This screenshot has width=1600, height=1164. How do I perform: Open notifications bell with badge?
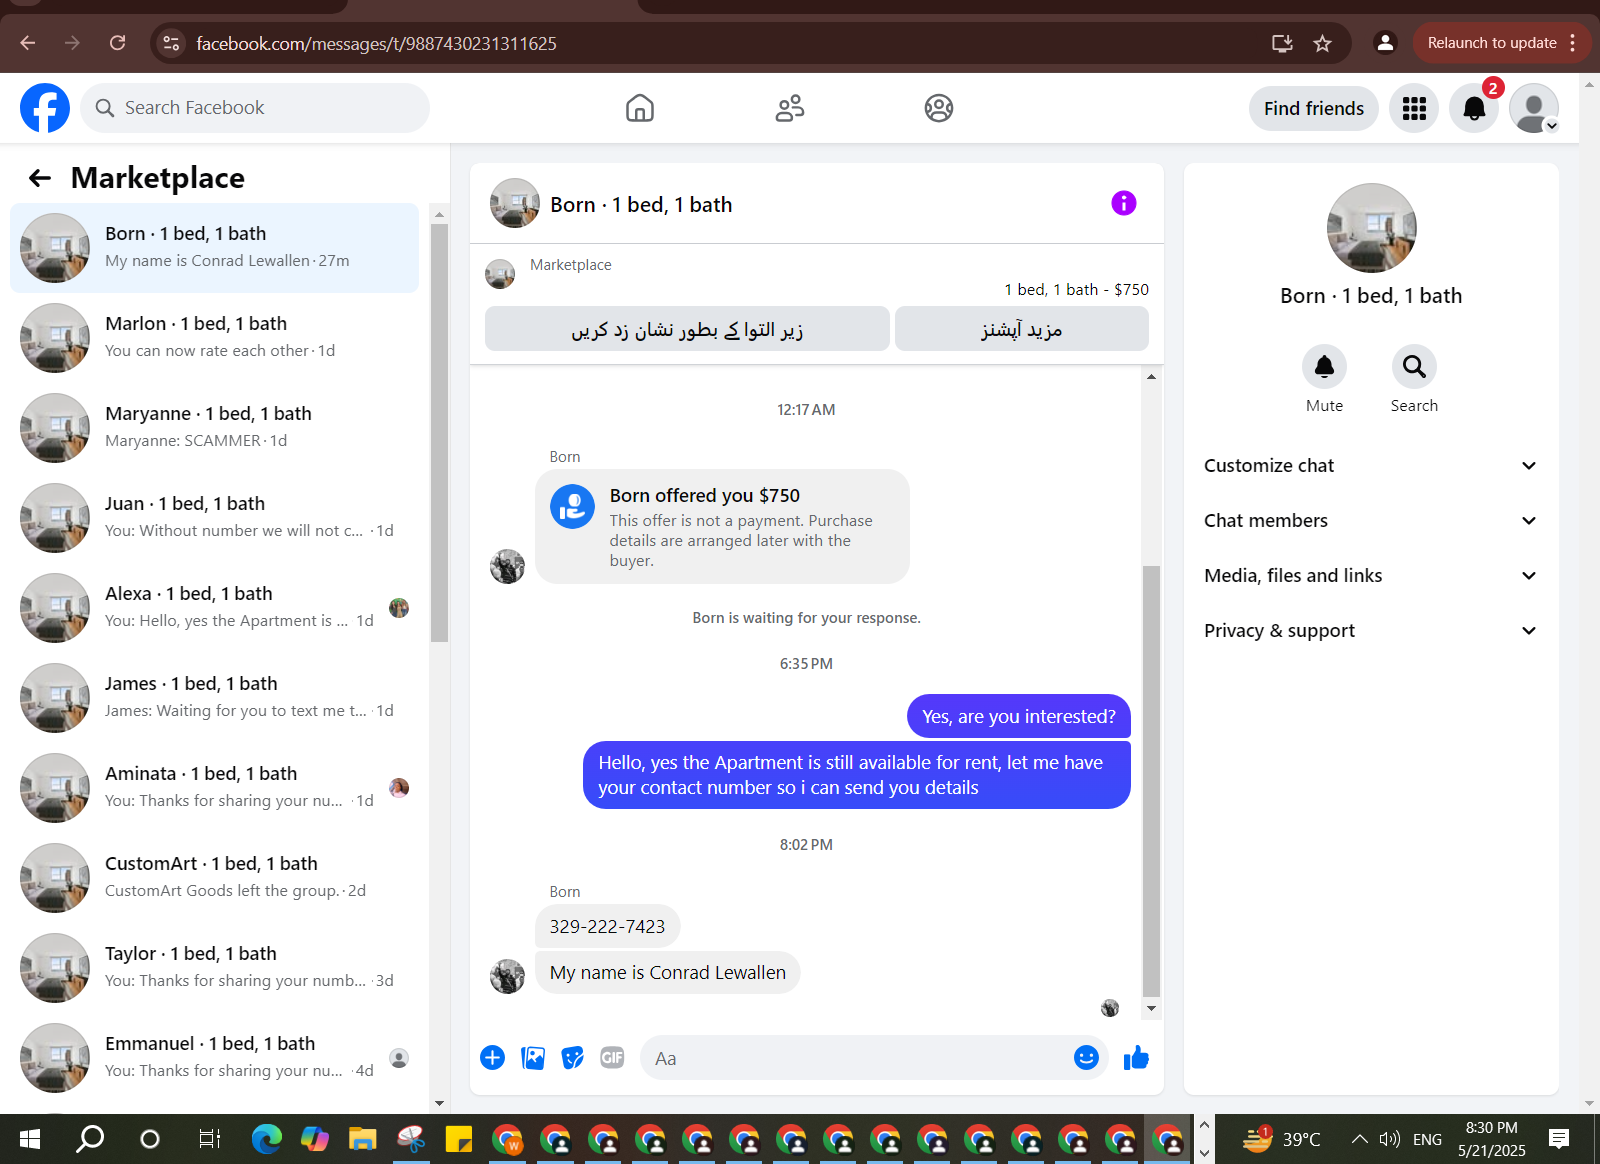[1474, 108]
